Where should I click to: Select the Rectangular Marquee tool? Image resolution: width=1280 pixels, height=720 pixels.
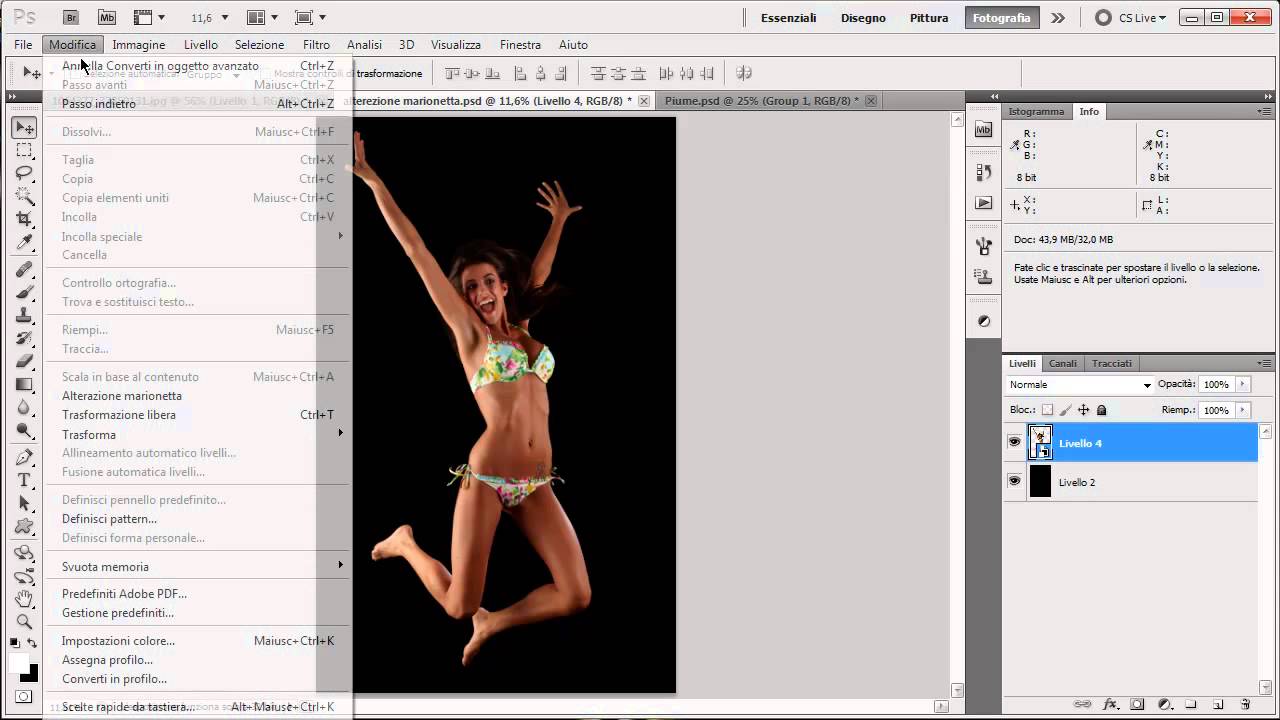[25, 150]
